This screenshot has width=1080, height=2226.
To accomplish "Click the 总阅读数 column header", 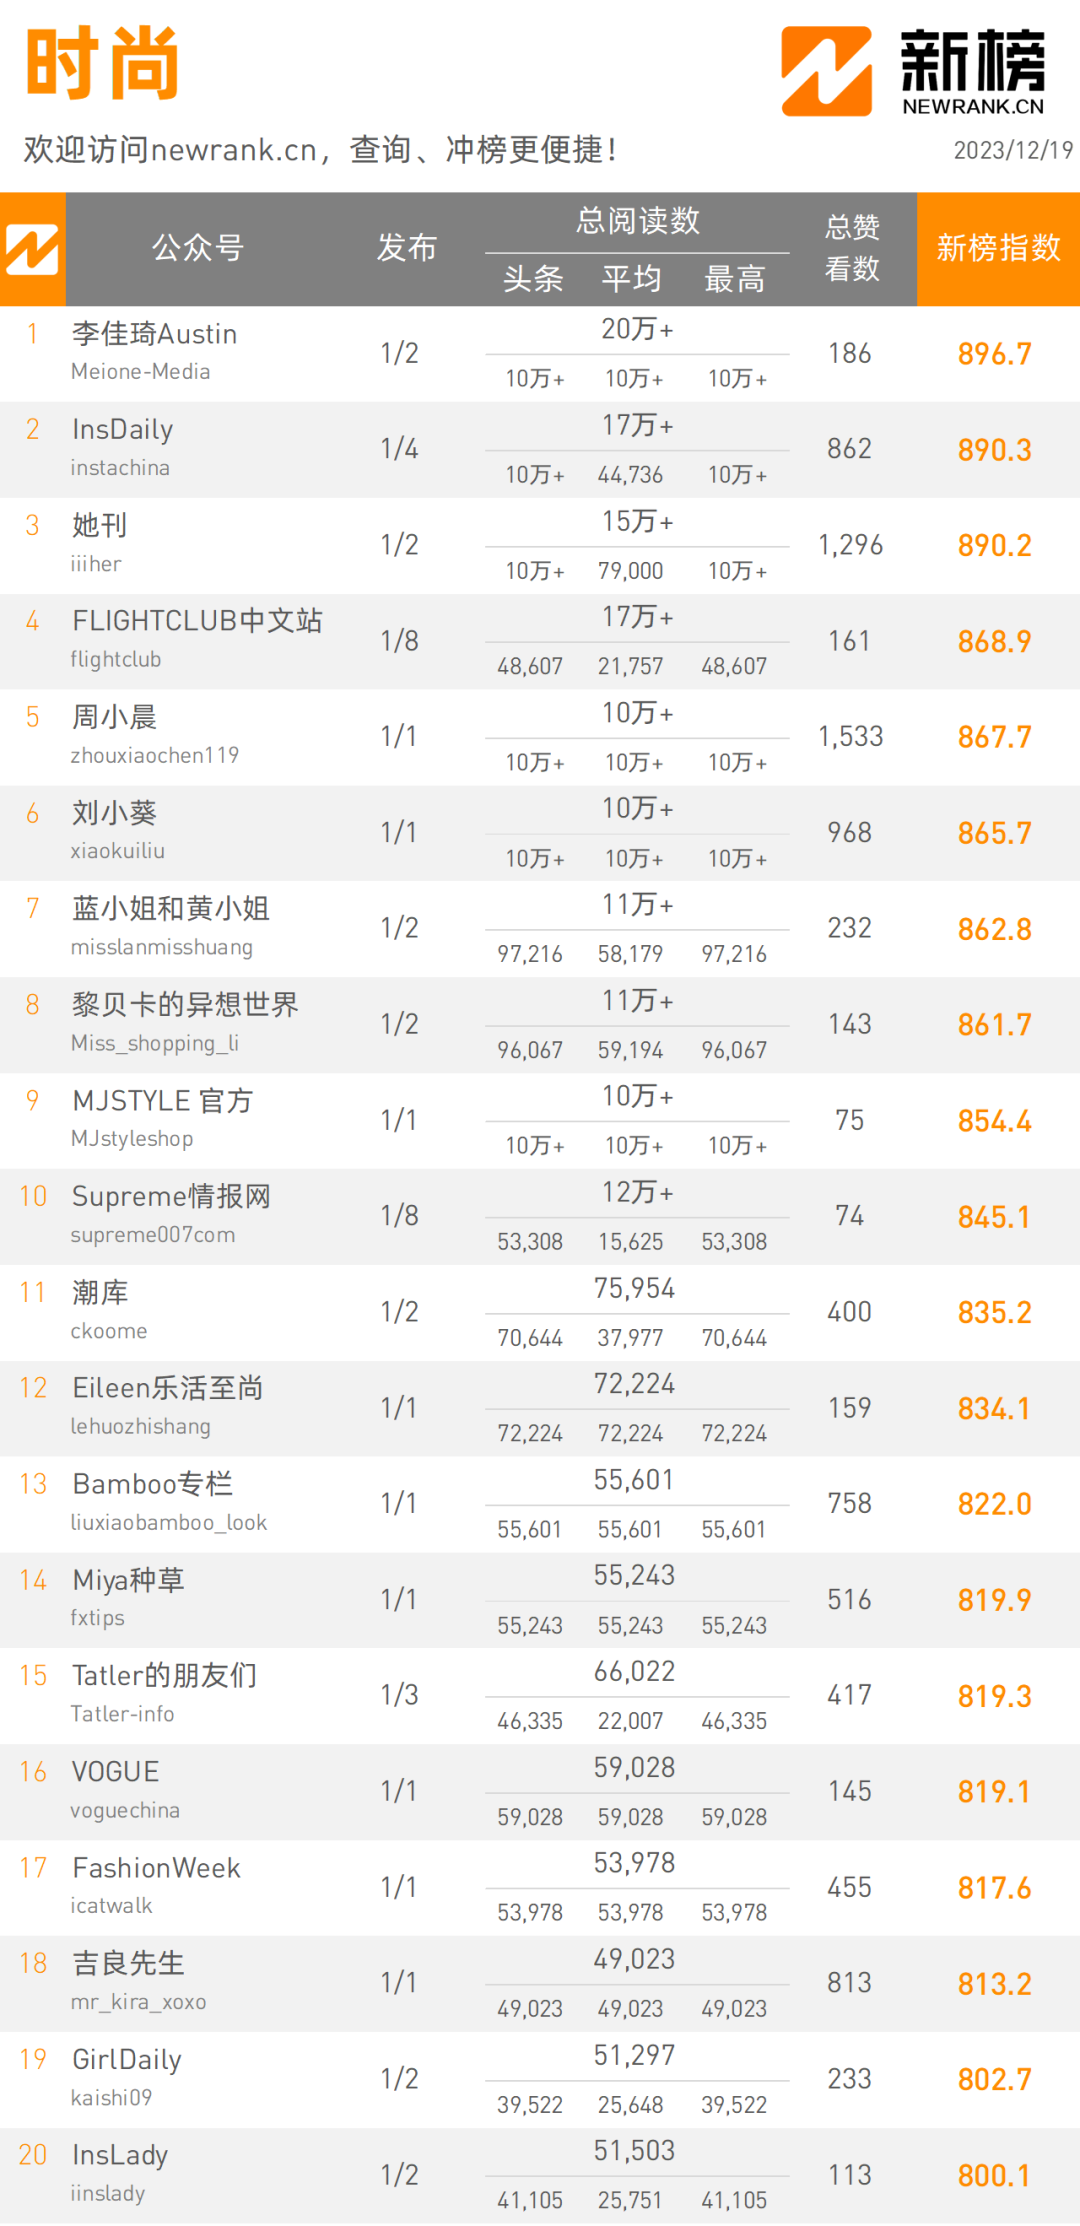I will tap(638, 221).
